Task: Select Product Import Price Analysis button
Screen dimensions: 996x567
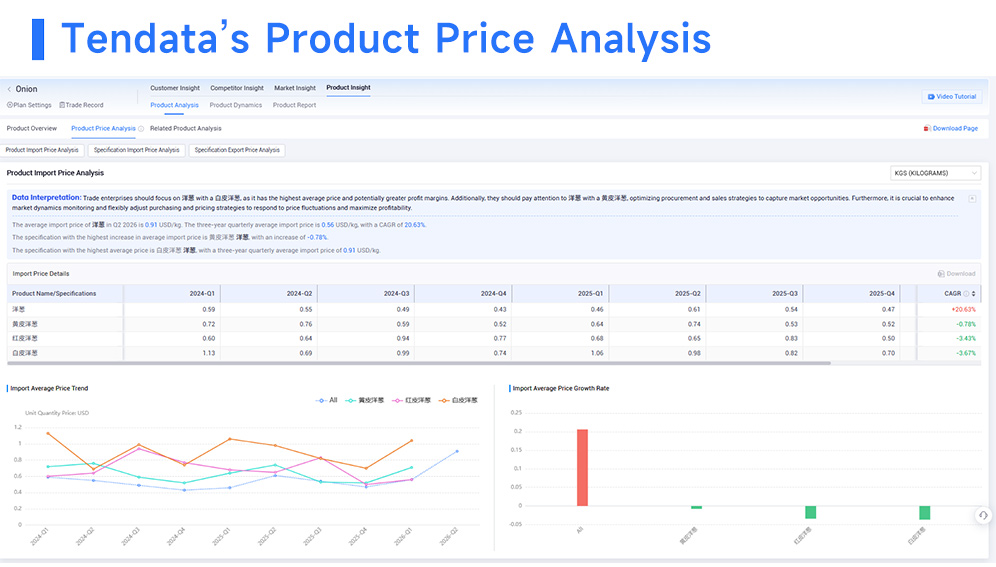Action: 42,150
